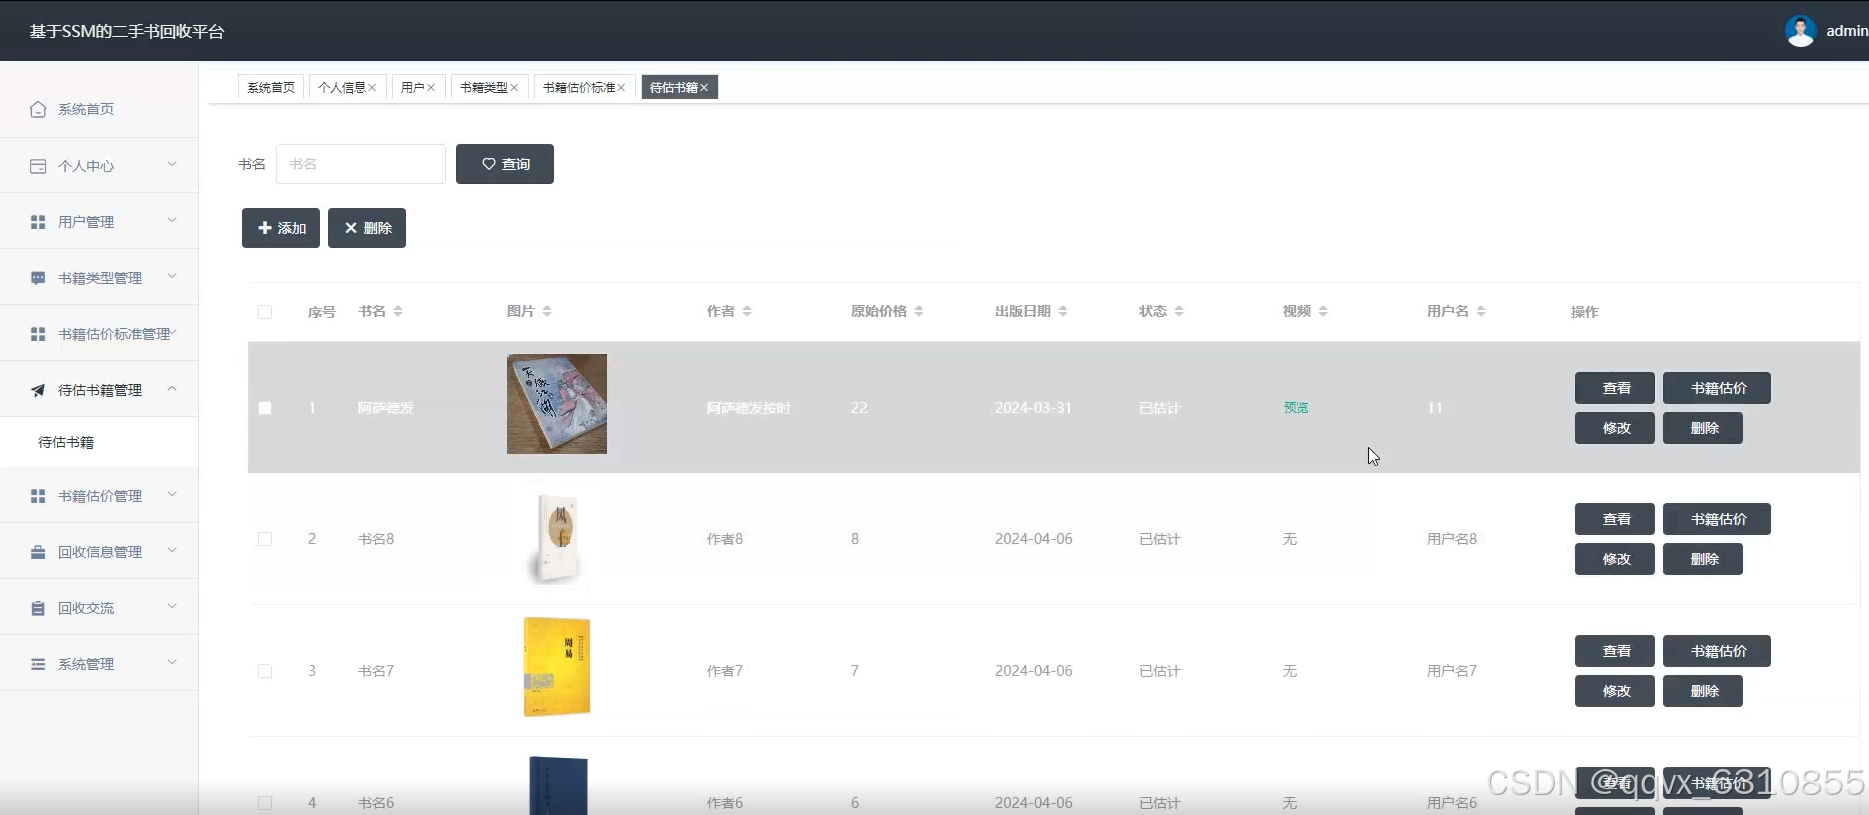Collapse the 待估书籍管理 menu chevron
This screenshot has height=815, width=1869.
pos(172,388)
